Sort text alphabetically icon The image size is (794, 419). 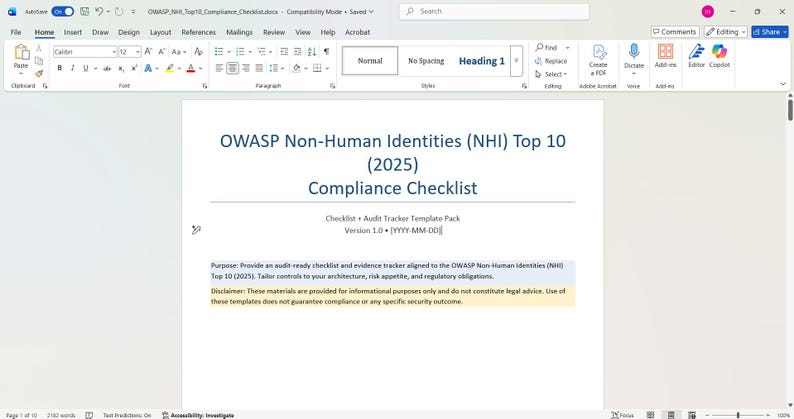[312, 52]
